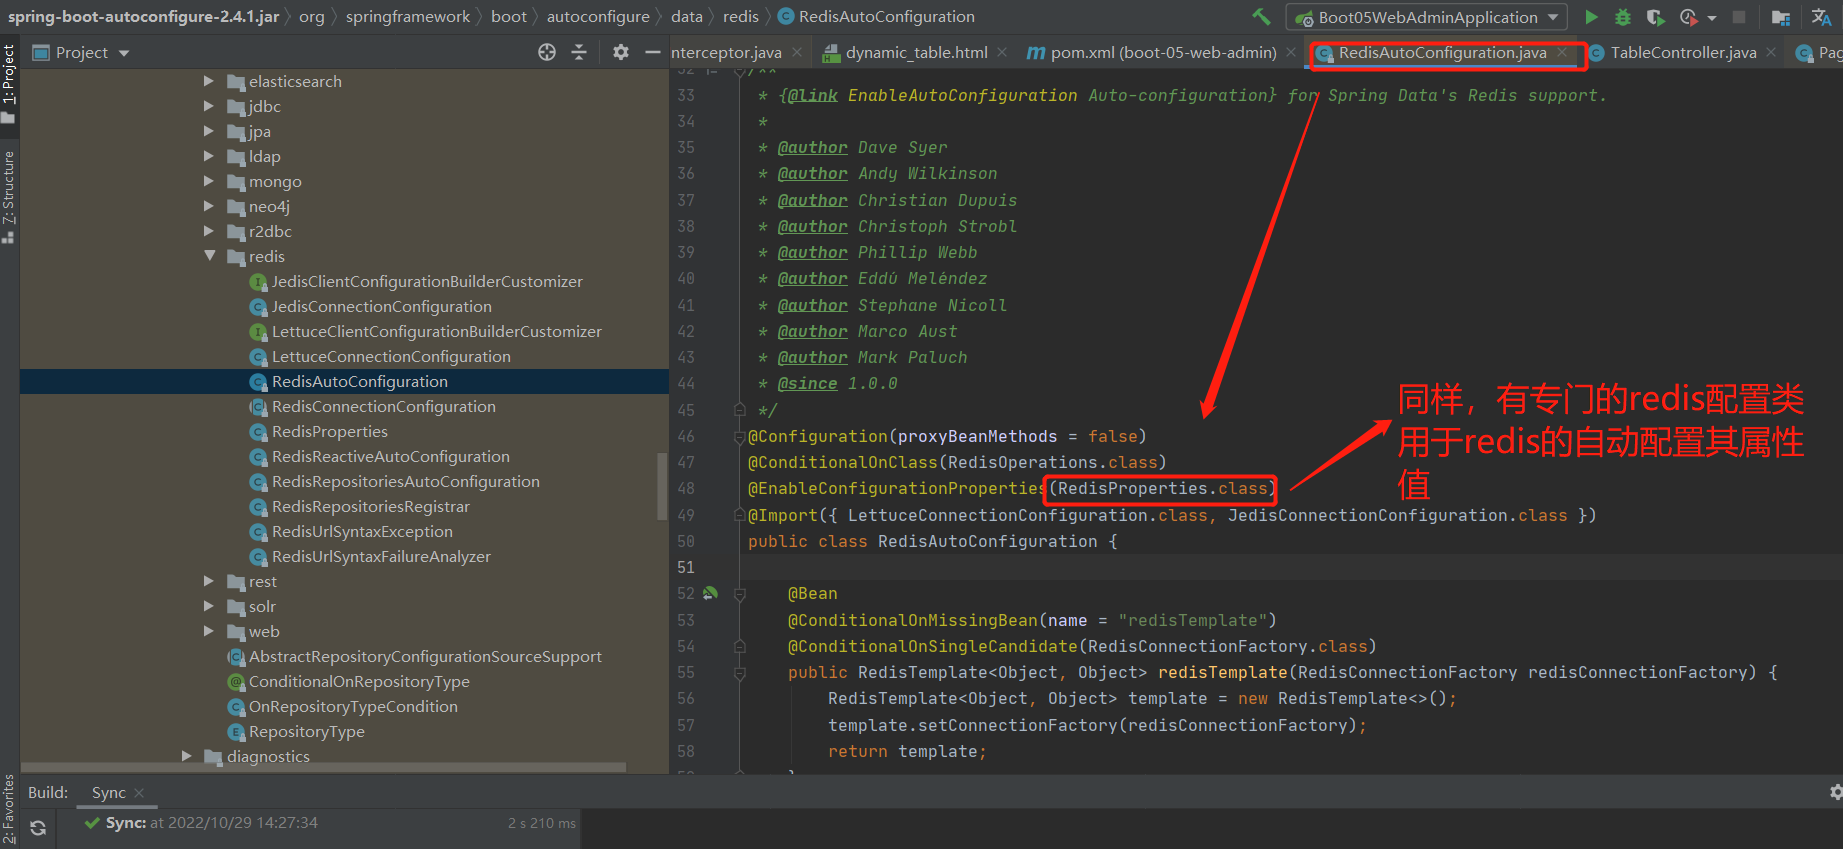Run with coverage via the shield icon
The image size is (1843, 849).
1655,17
